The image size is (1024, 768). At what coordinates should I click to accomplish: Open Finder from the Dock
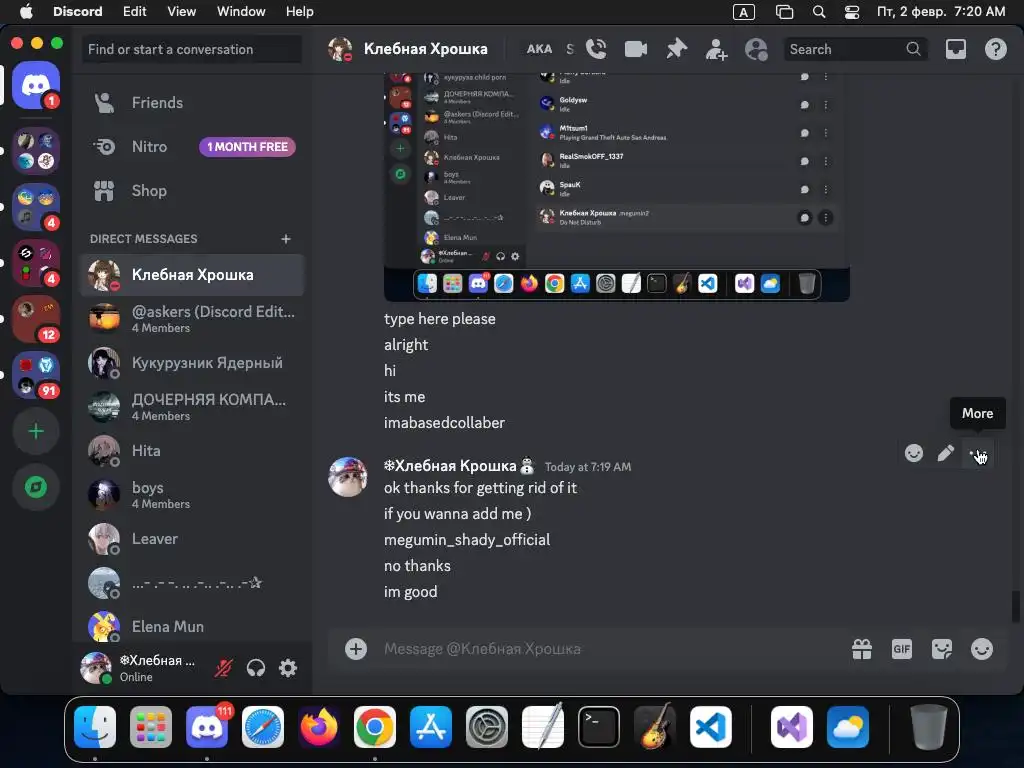click(x=95, y=727)
